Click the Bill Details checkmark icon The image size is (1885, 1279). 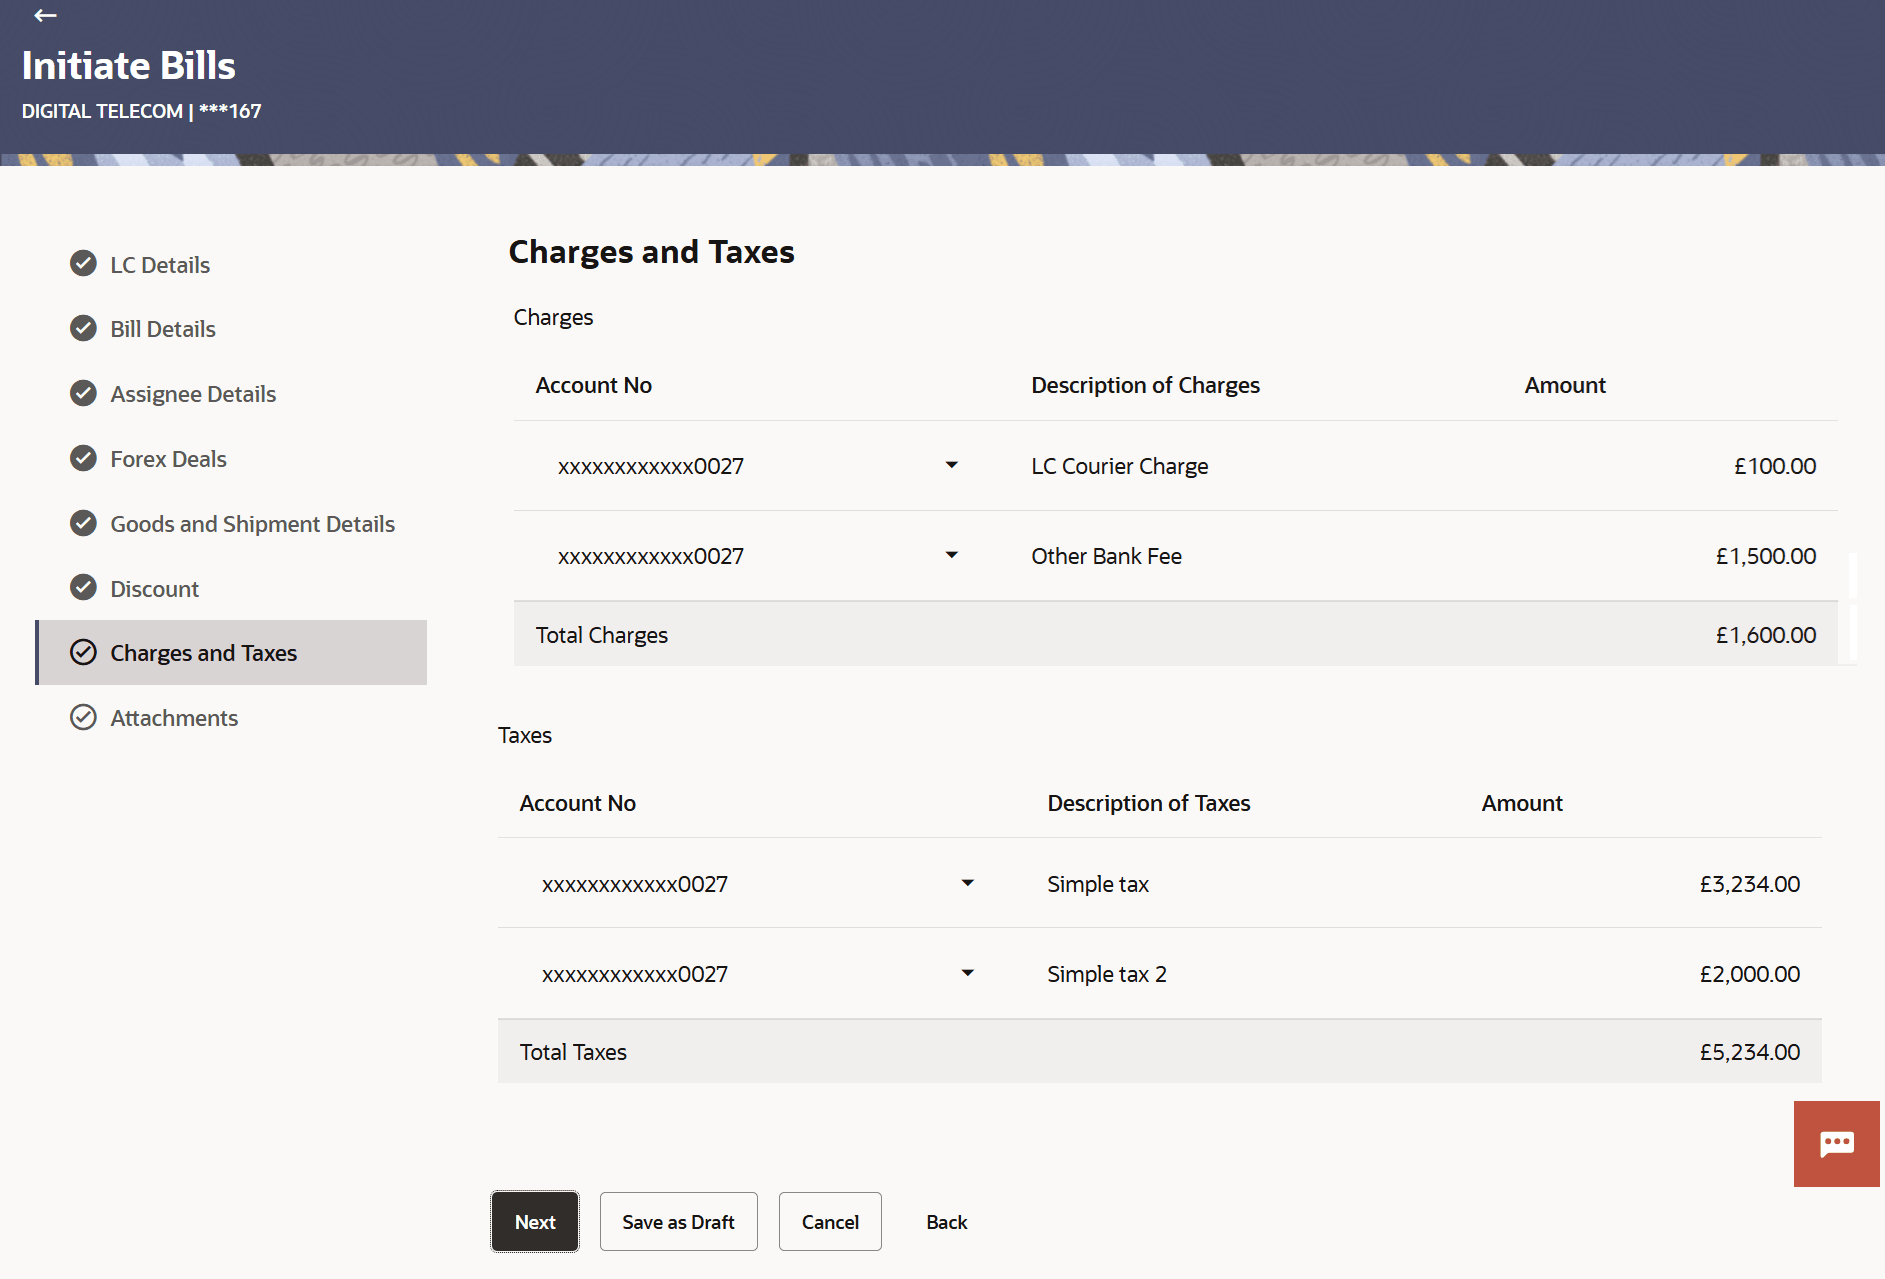click(x=84, y=329)
